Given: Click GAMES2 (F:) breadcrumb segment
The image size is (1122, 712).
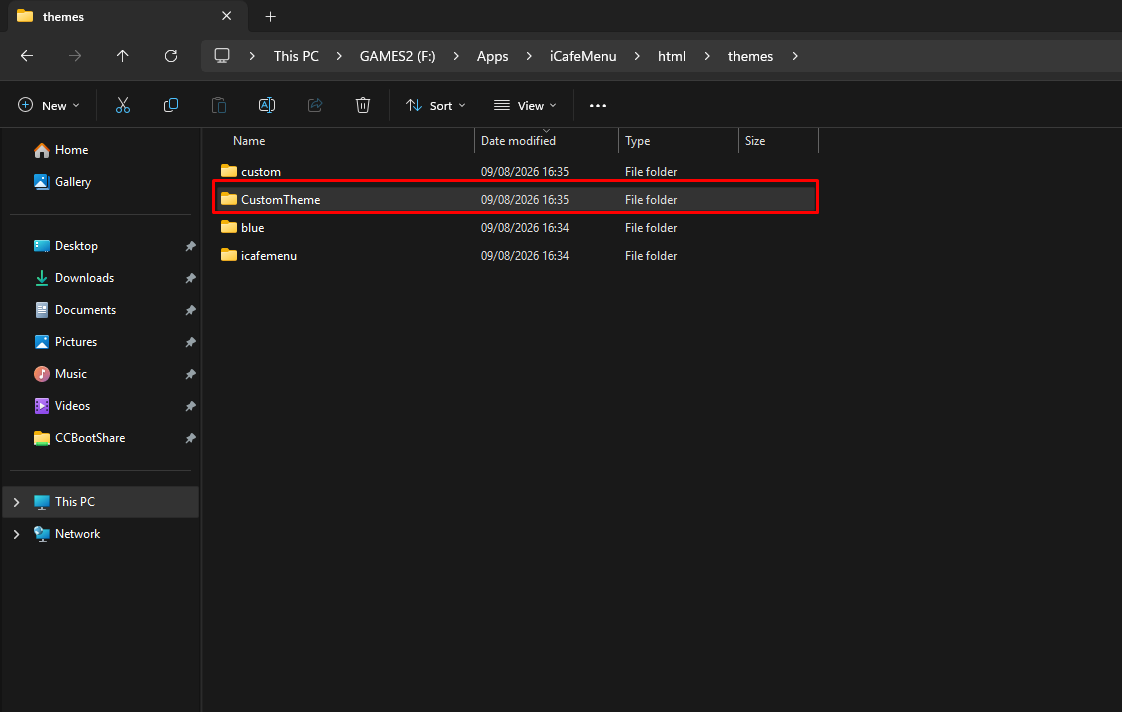Looking at the screenshot, I should pyautogui.click(x=397, y=56).
